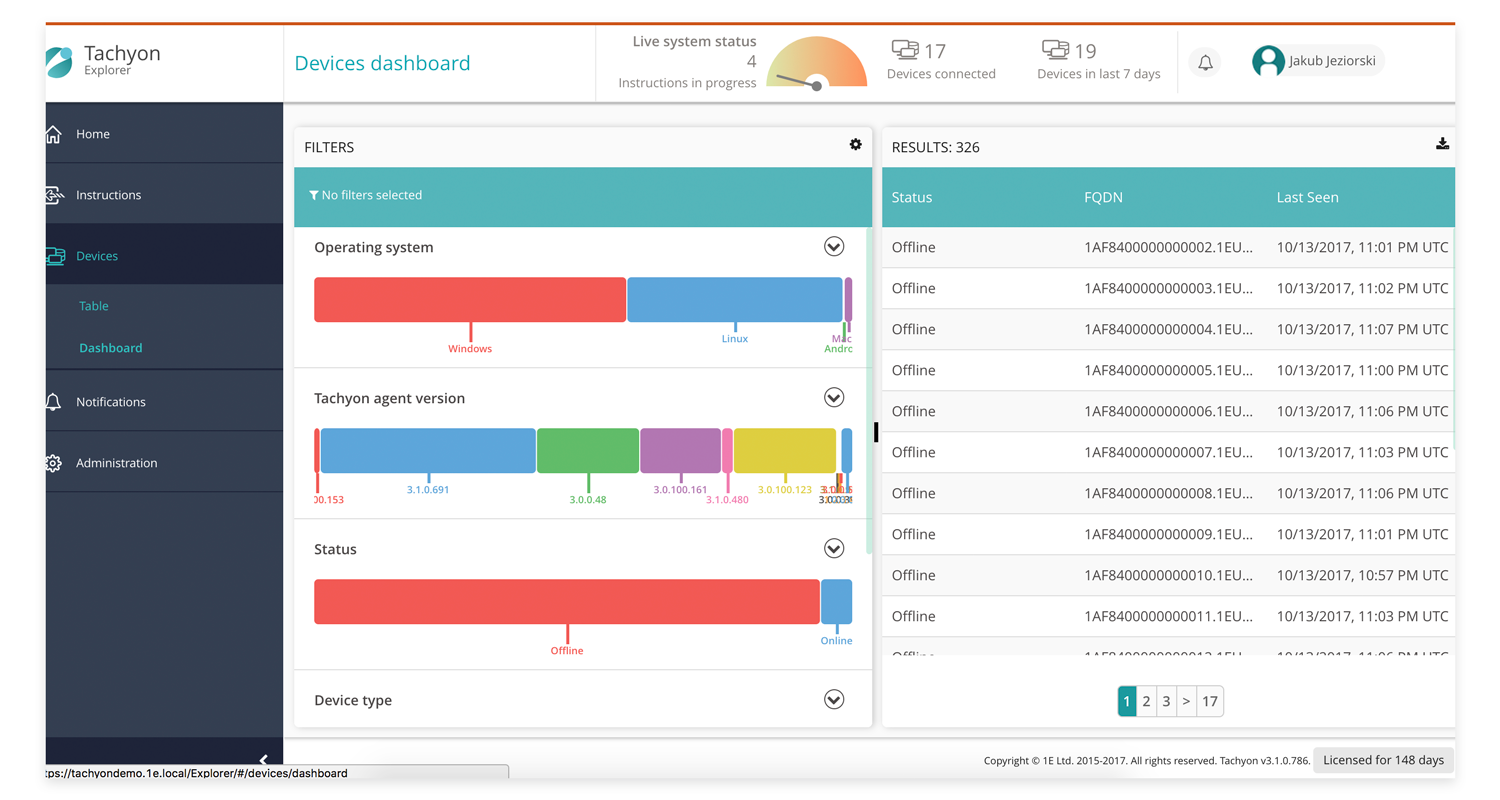
Task: Click 10/13/2017, 10:57 PM UTC cell
Action: [x=1362, y=575]
